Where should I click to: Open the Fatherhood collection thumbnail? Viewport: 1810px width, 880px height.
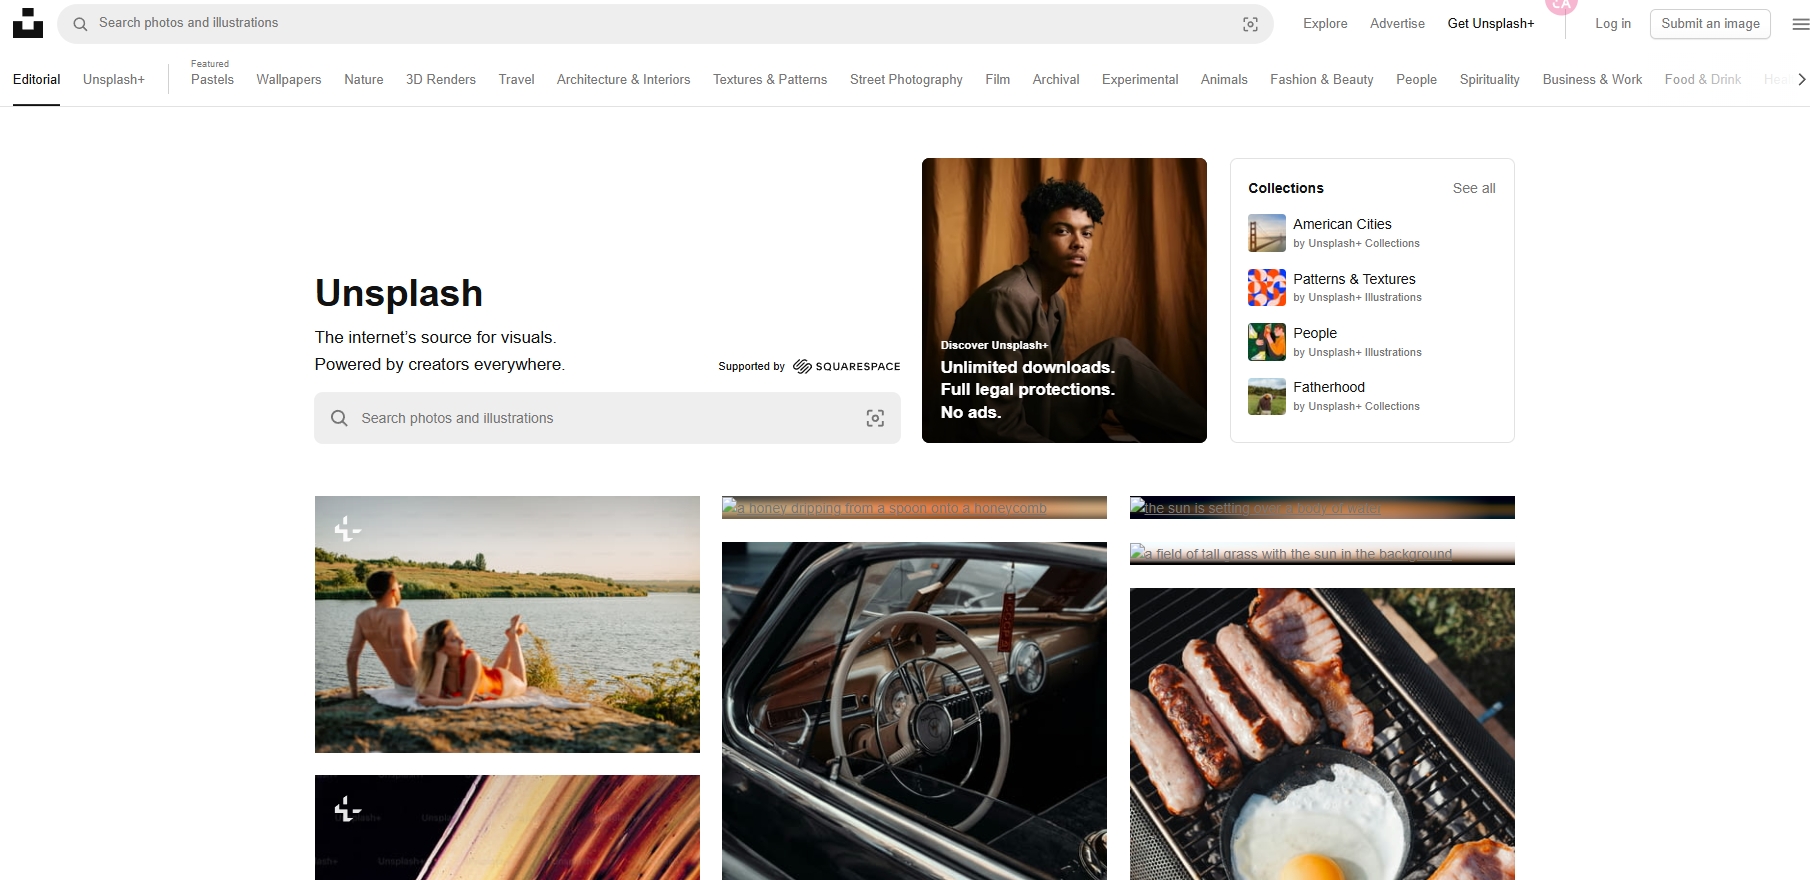[1267, 396]
